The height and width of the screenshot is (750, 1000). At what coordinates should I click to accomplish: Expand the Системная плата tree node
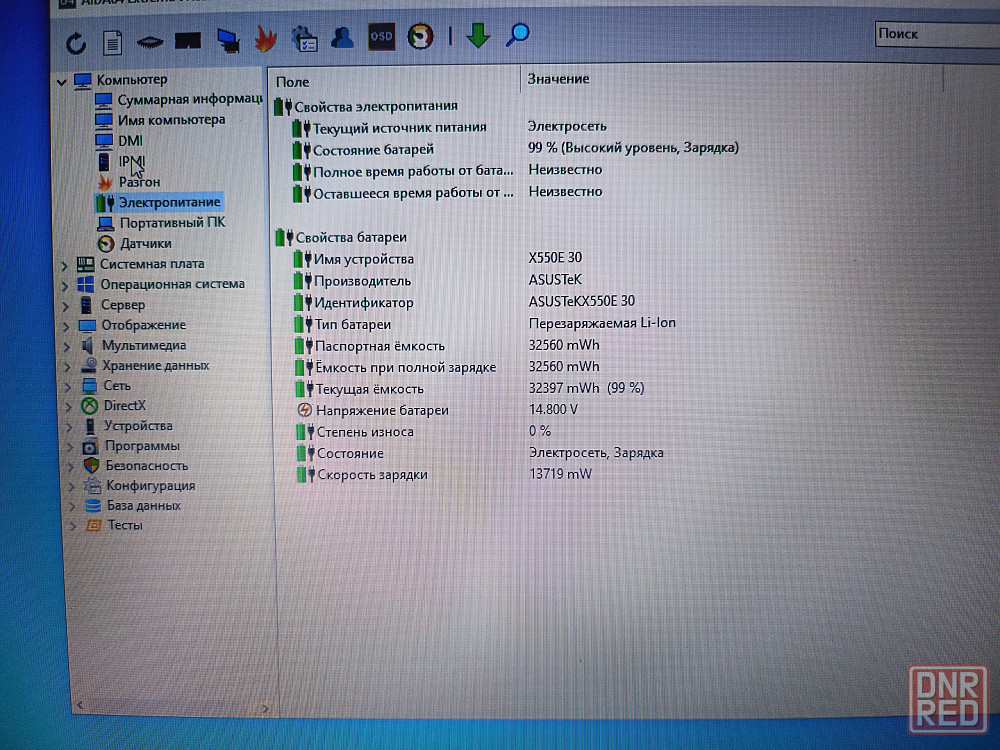point(64,265)
